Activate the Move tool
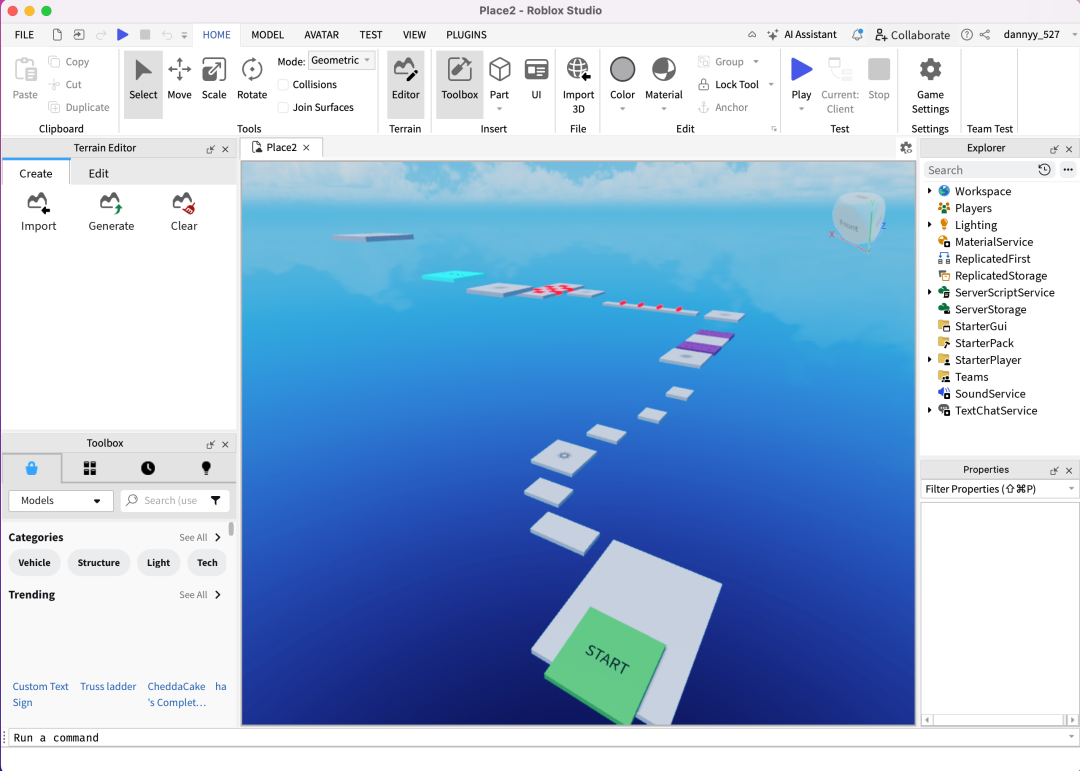The height and width of the screenshot is (771, 1080). (x=179, y=80)
